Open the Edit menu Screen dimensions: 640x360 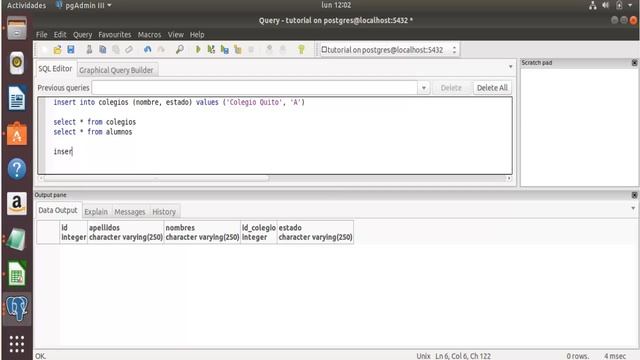60,35
